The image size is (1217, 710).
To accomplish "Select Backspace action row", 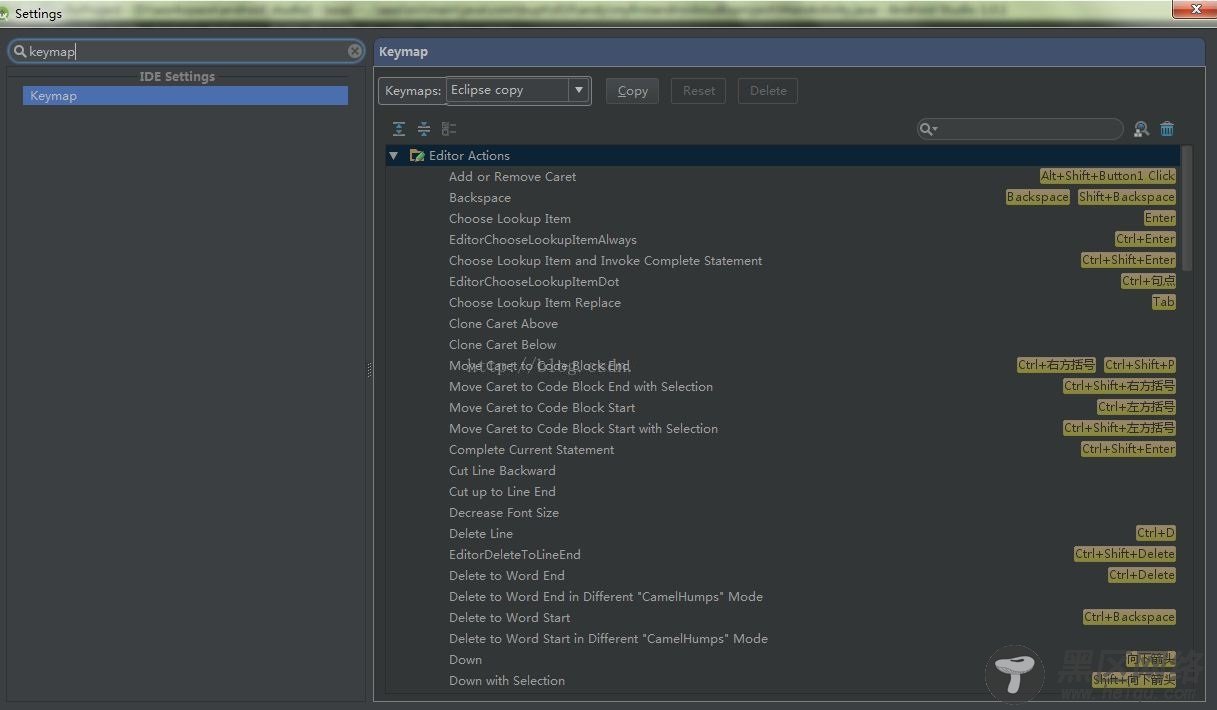I will point(480,198).
